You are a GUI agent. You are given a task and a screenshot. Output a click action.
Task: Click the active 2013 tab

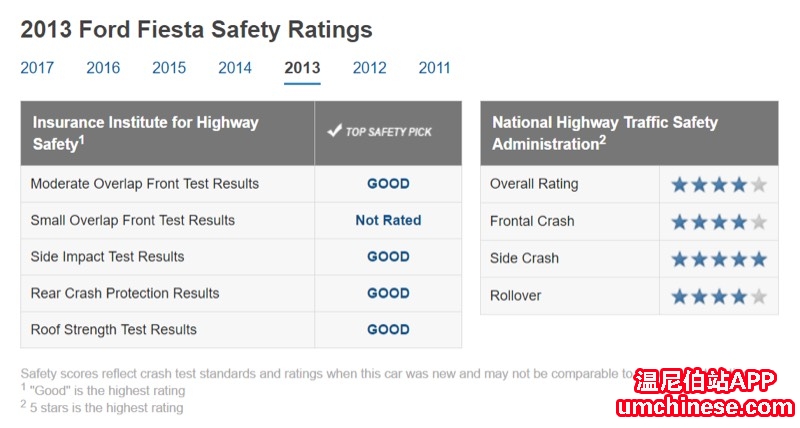coord(302,68)
